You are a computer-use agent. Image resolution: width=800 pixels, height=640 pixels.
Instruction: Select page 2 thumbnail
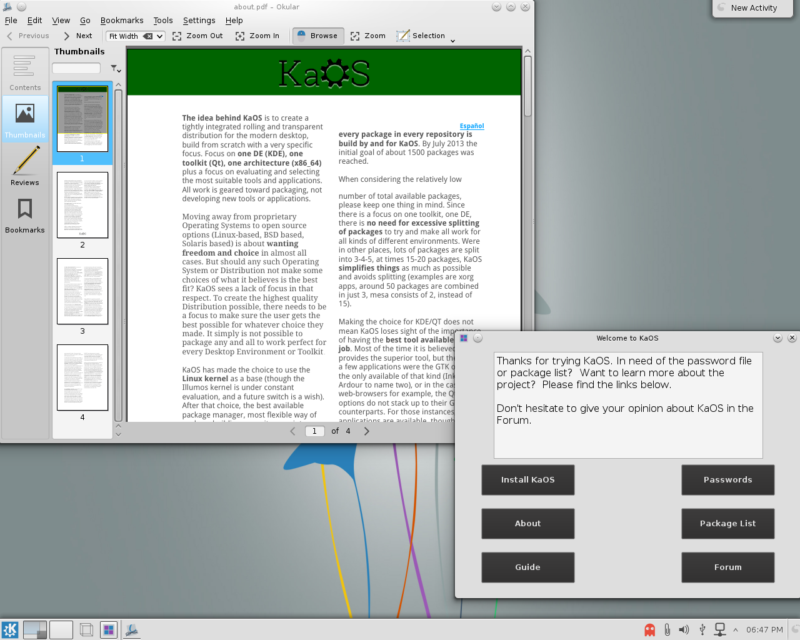coord(82,205)
